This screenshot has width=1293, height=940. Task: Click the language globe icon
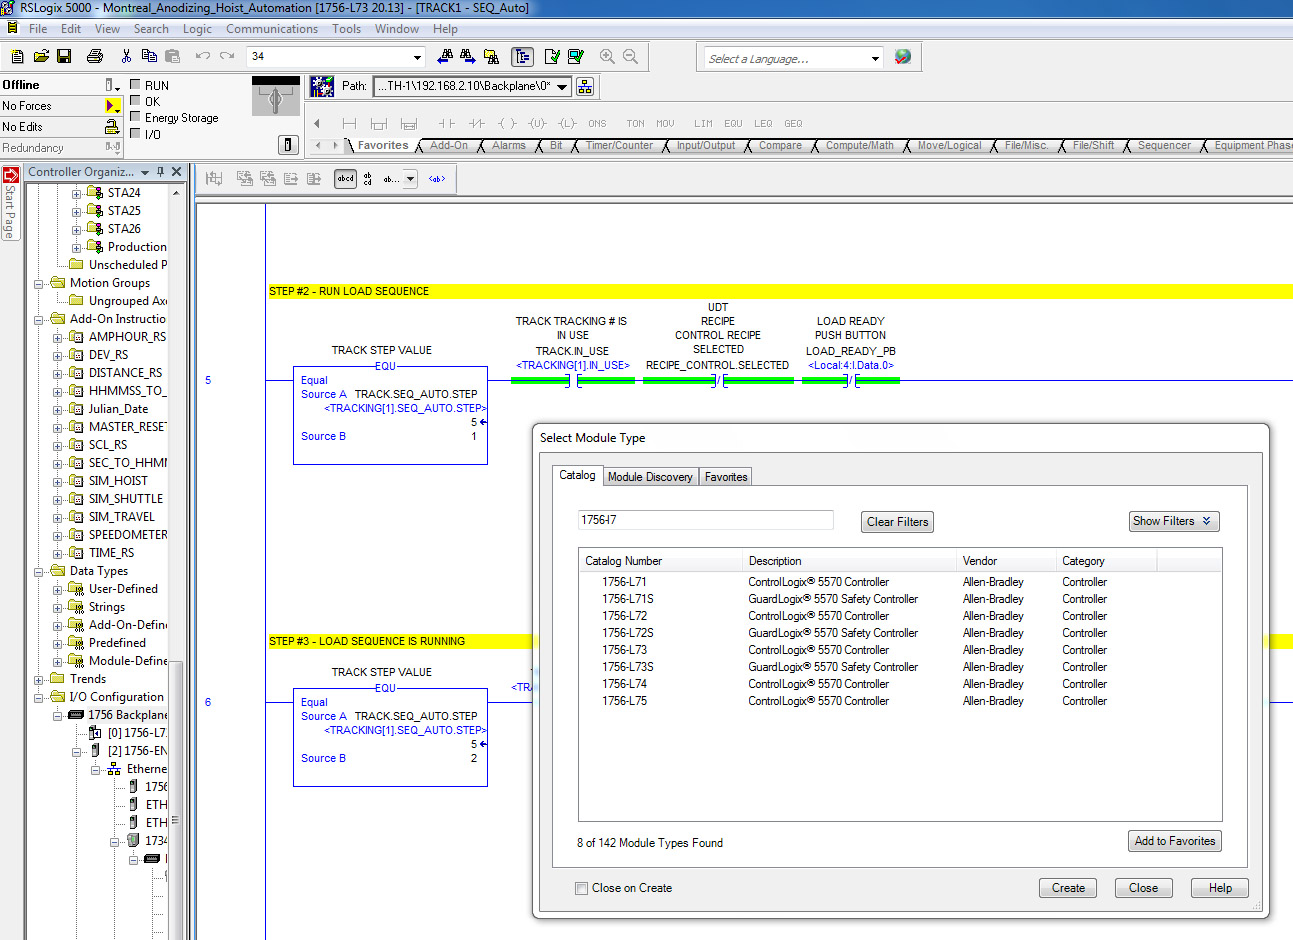click(903, 57)
